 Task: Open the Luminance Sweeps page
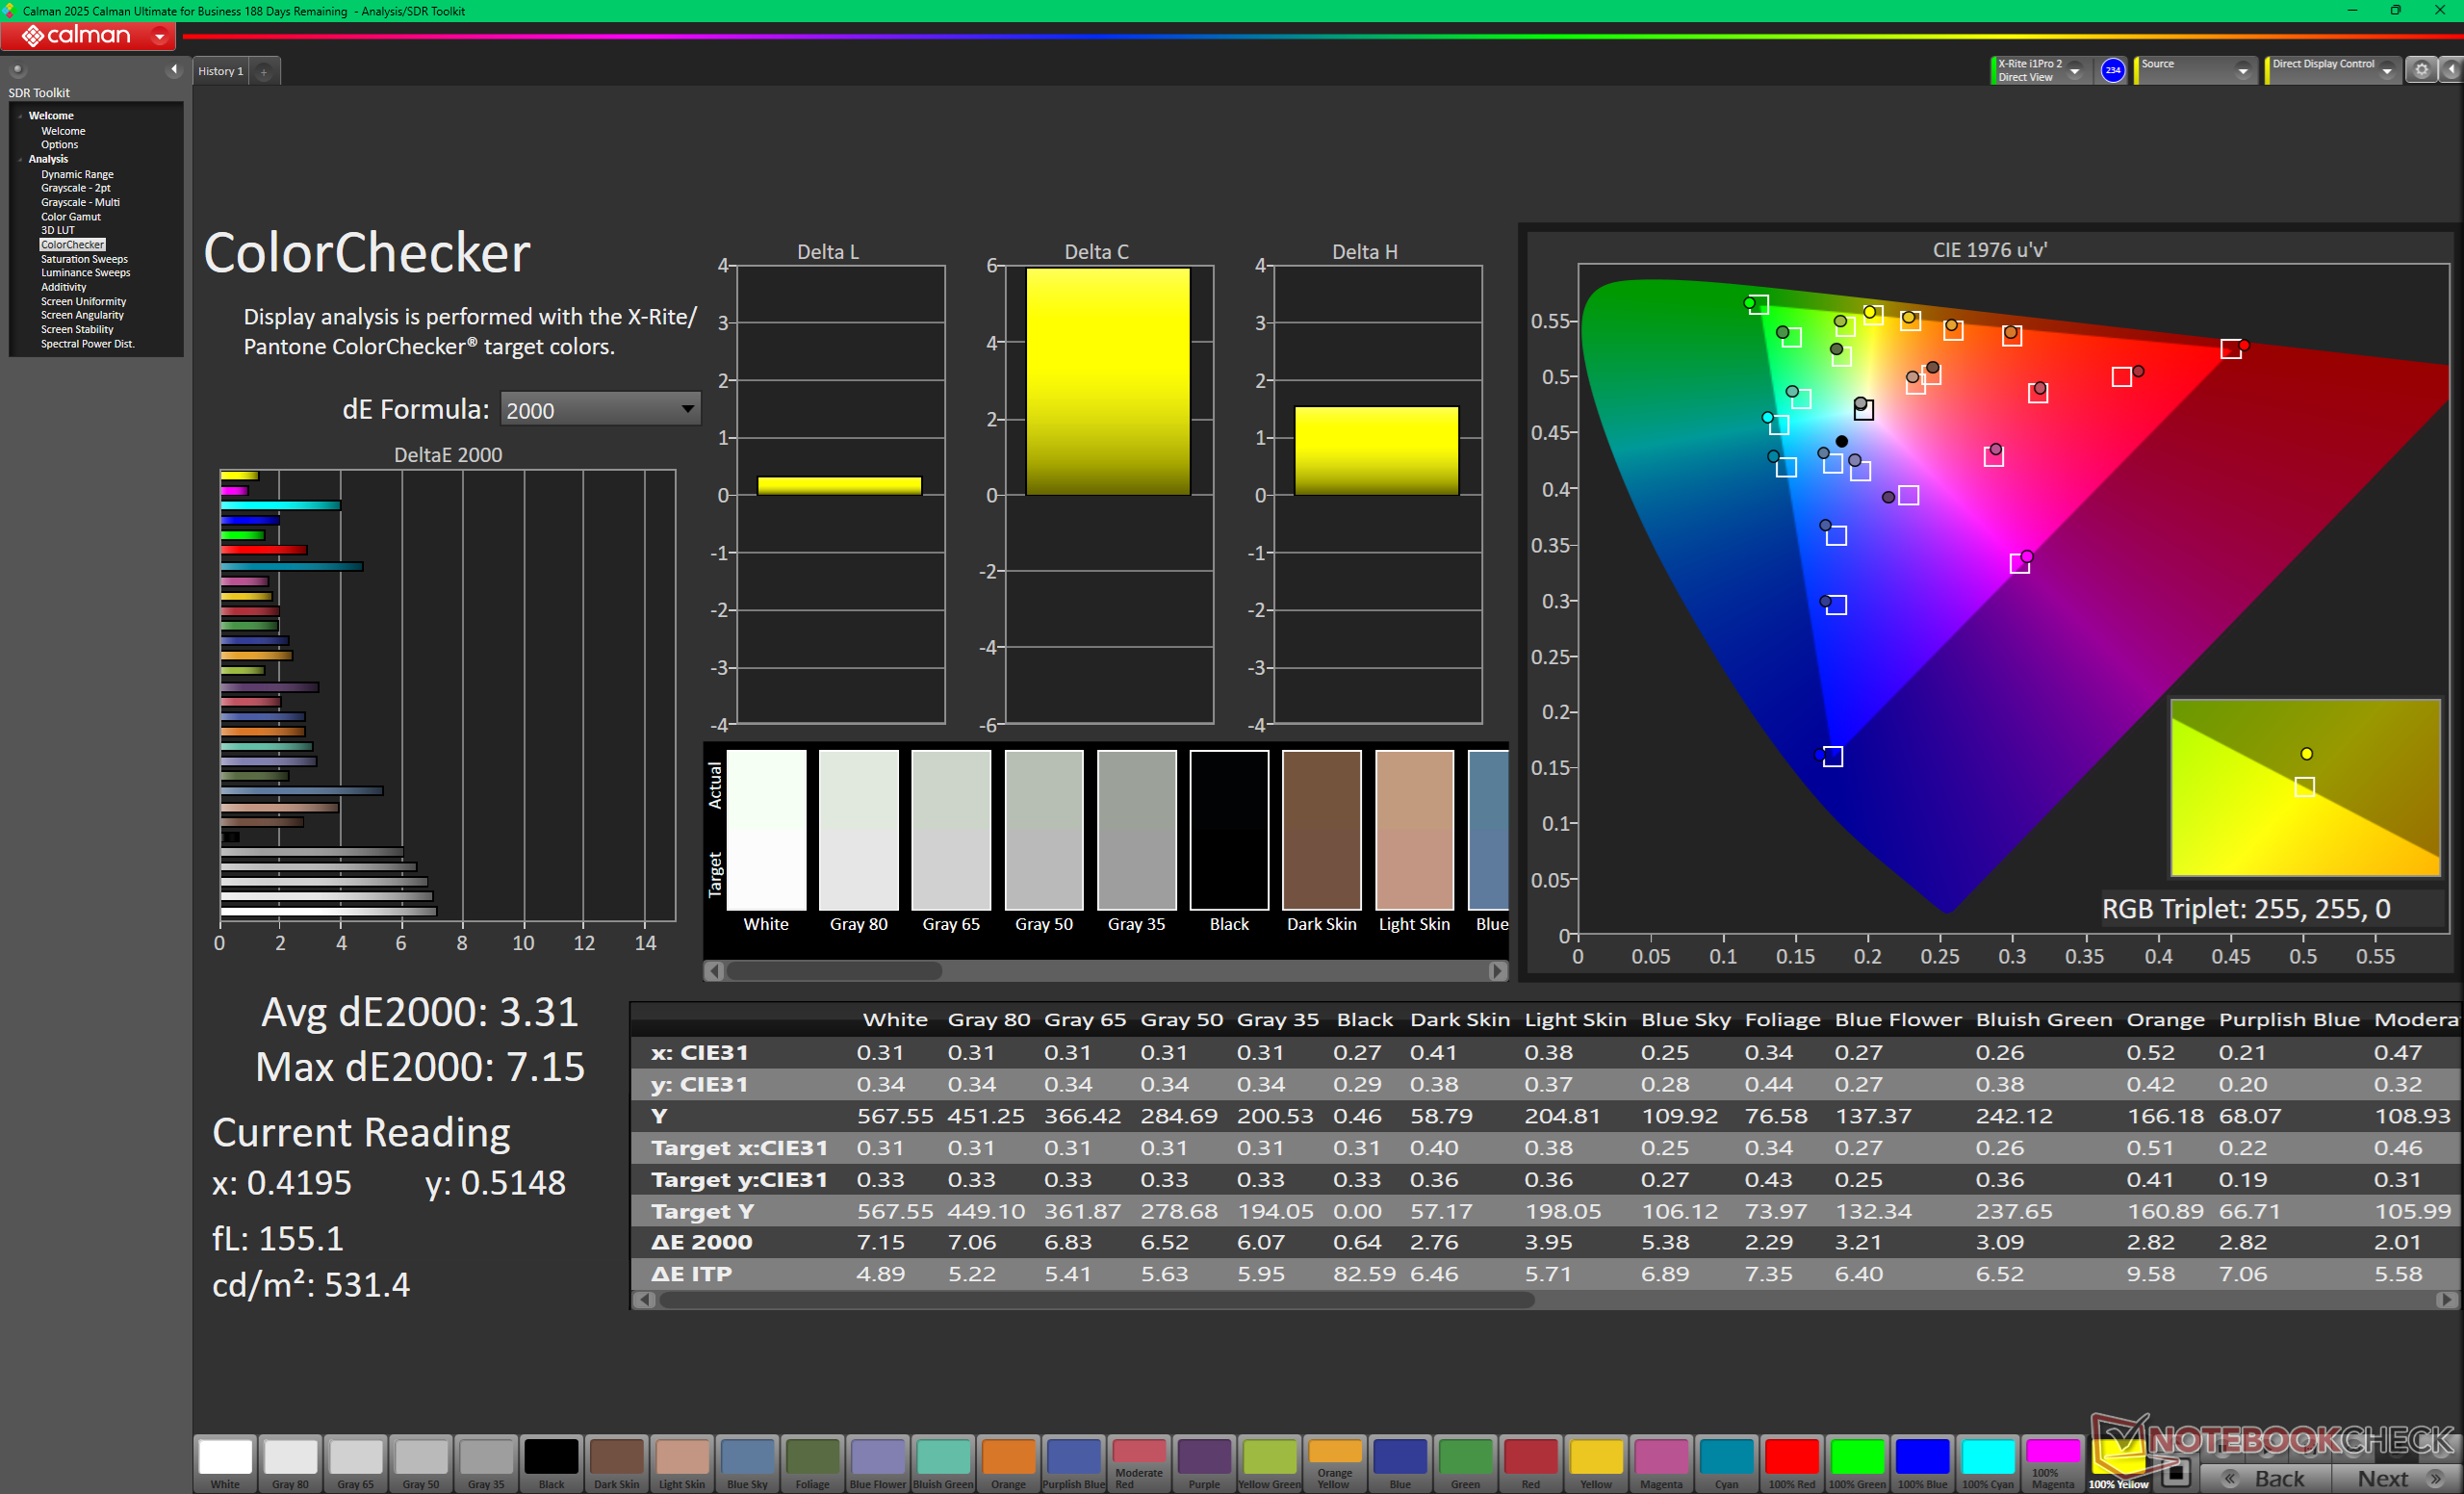point(85,273)
